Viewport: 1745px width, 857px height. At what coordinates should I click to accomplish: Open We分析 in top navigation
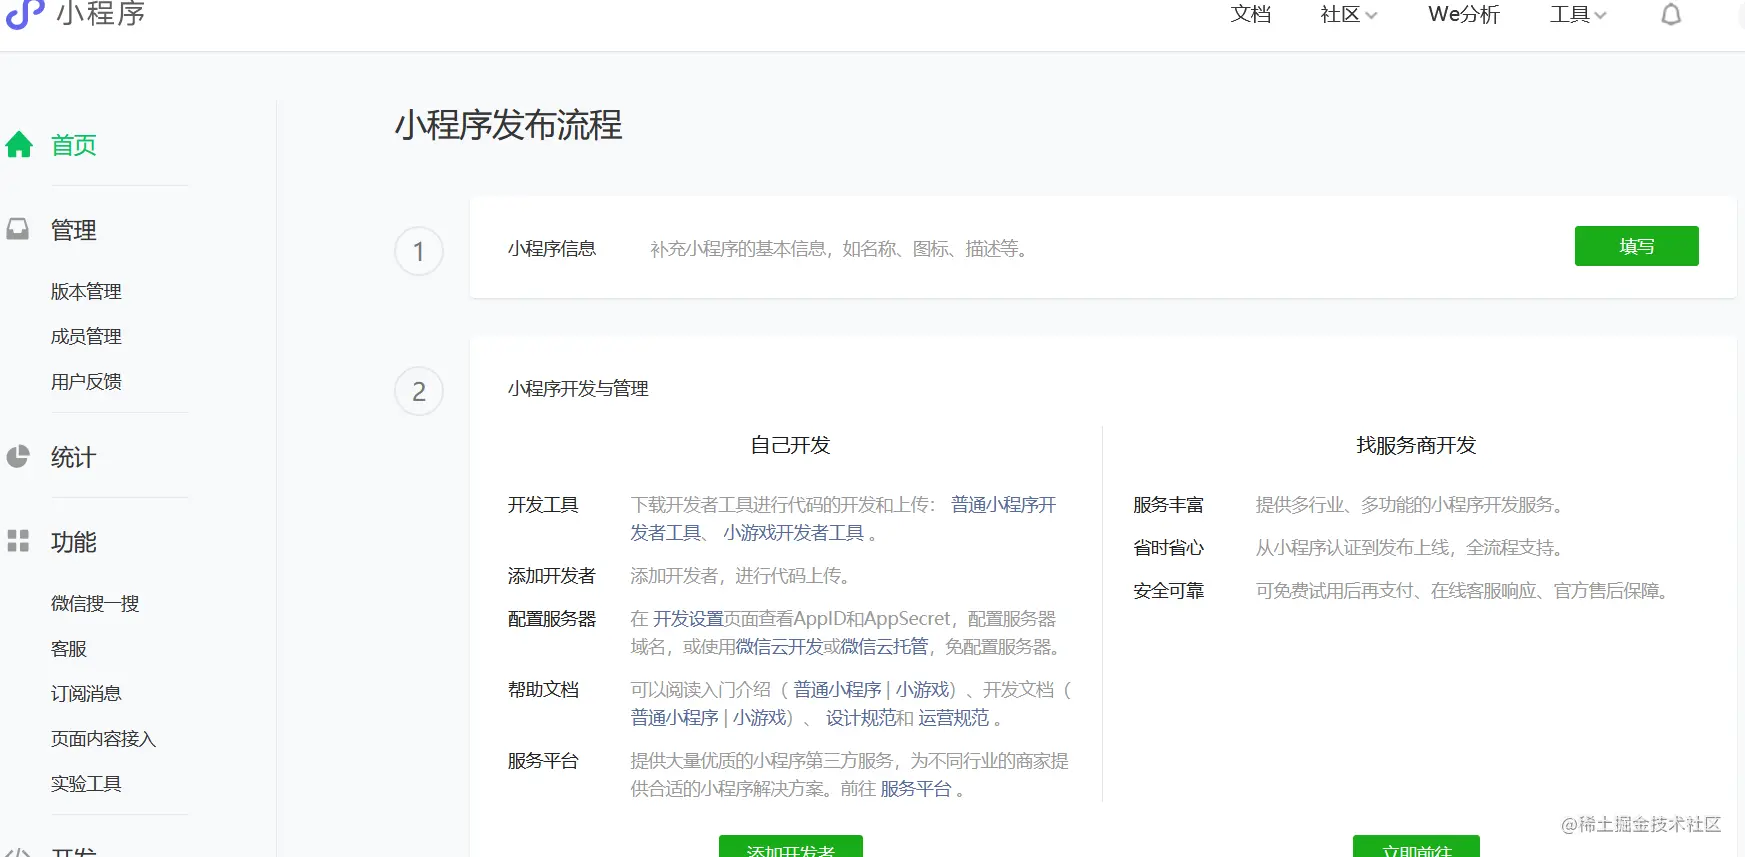(1464, 14)
